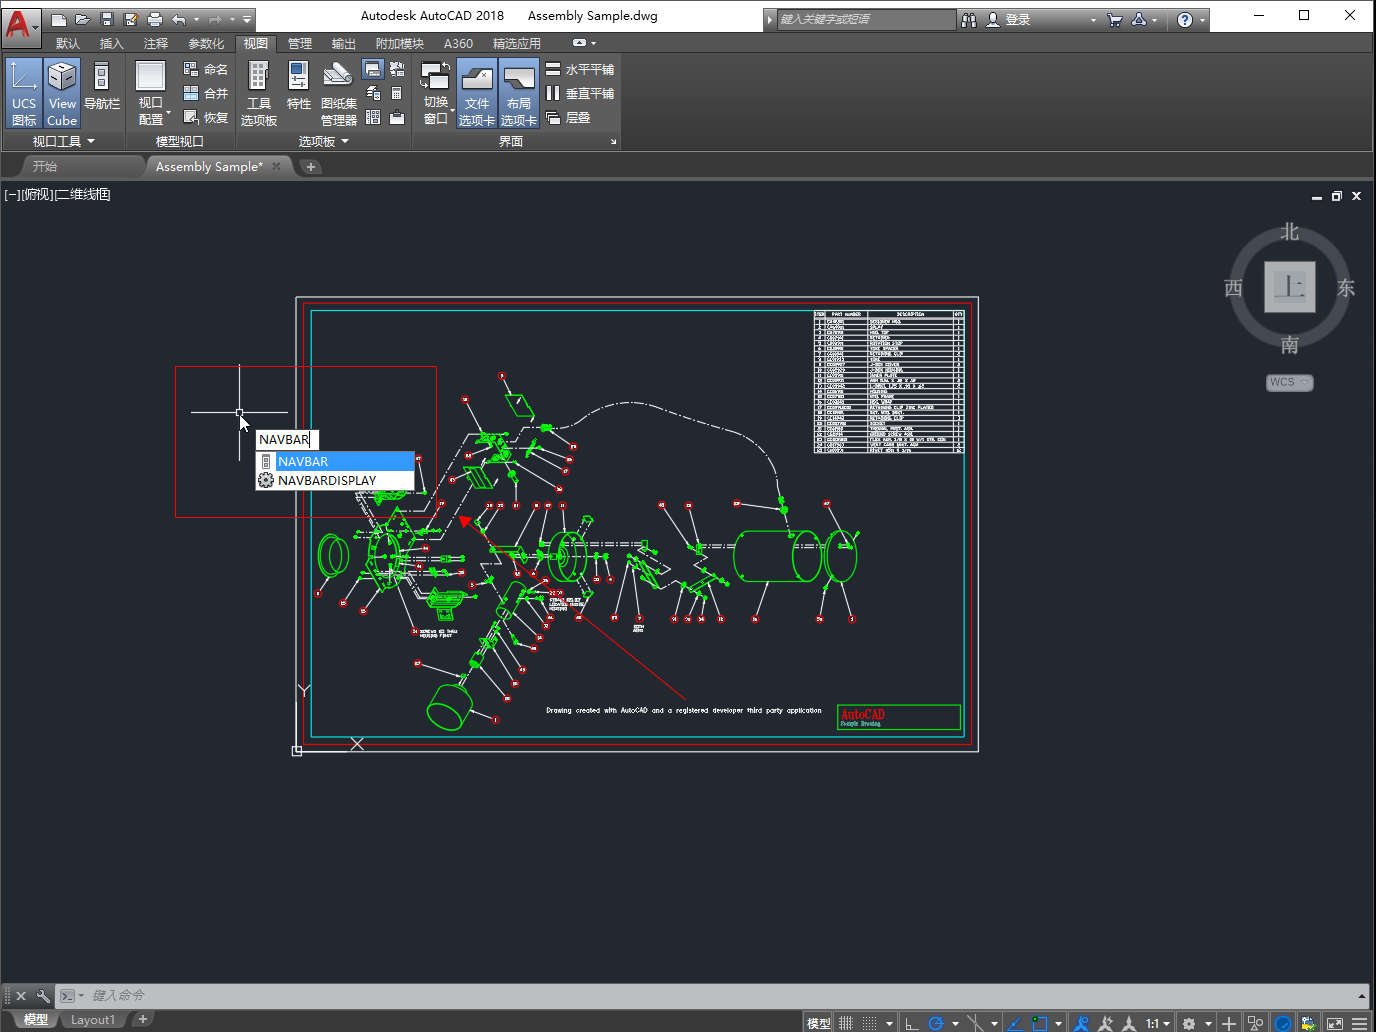
Task: Open the command line customize wrench icon
Action: (43, 995)
